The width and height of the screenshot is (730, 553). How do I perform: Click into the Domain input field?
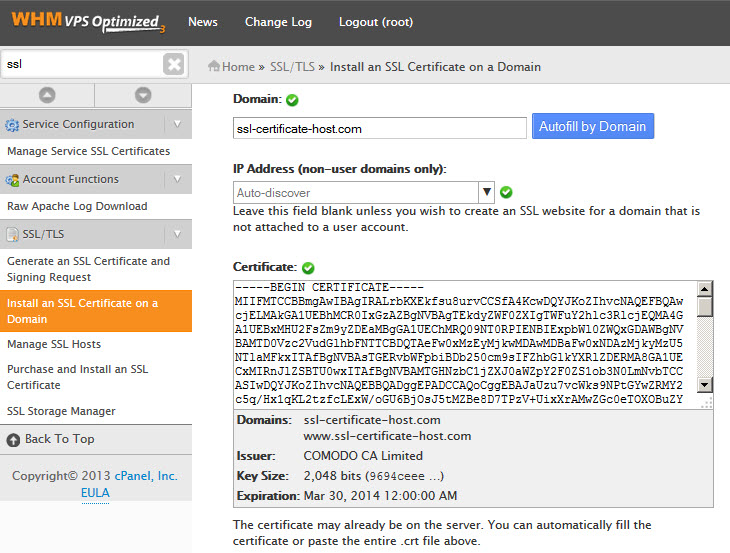(x=379, y=128)
